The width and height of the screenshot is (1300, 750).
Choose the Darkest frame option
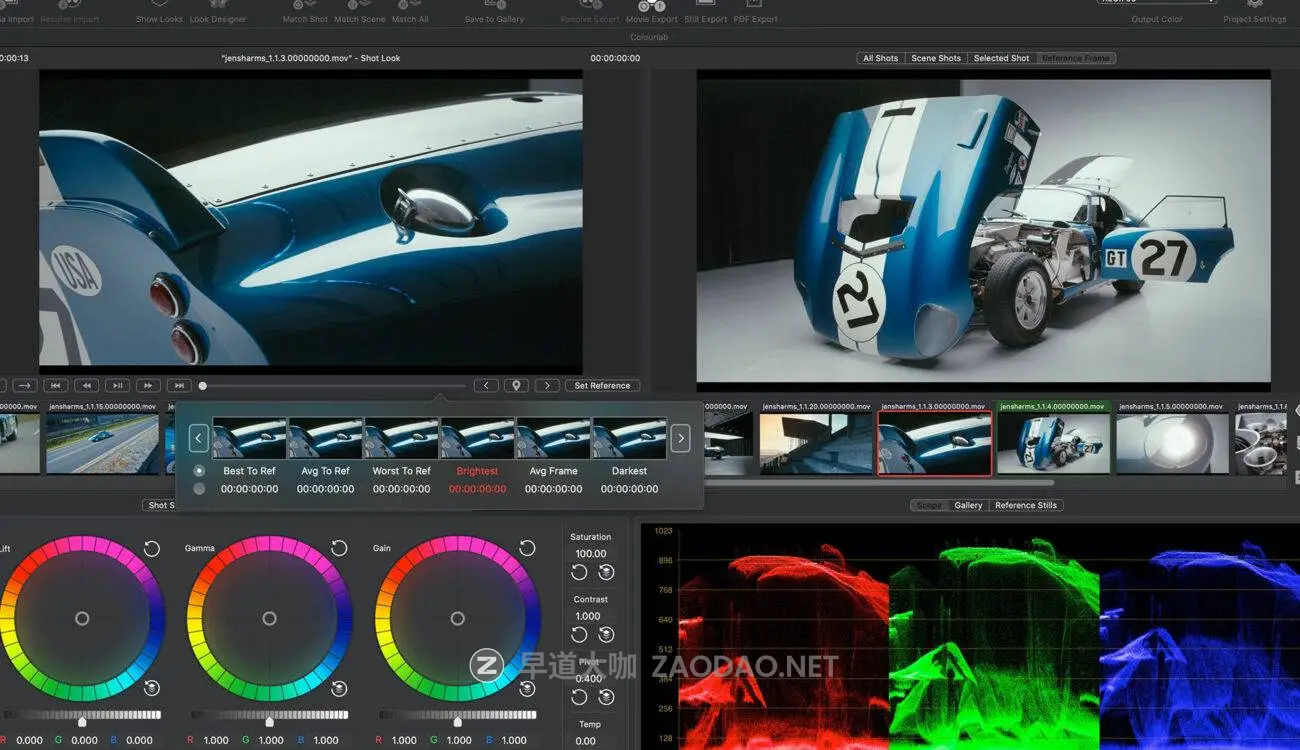(629, 470)
